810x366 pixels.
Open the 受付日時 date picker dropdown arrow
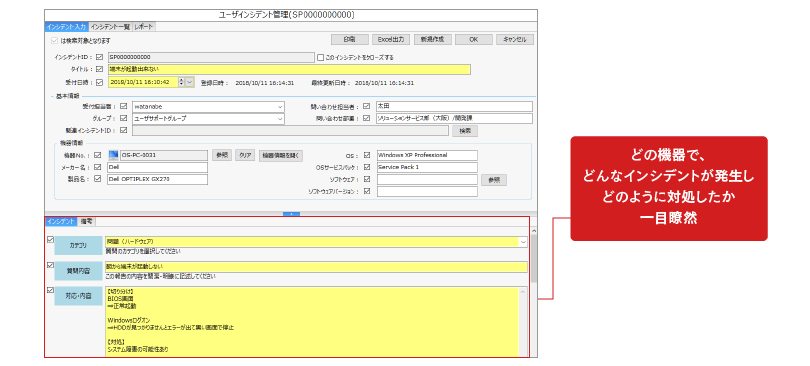click(190, 82)
